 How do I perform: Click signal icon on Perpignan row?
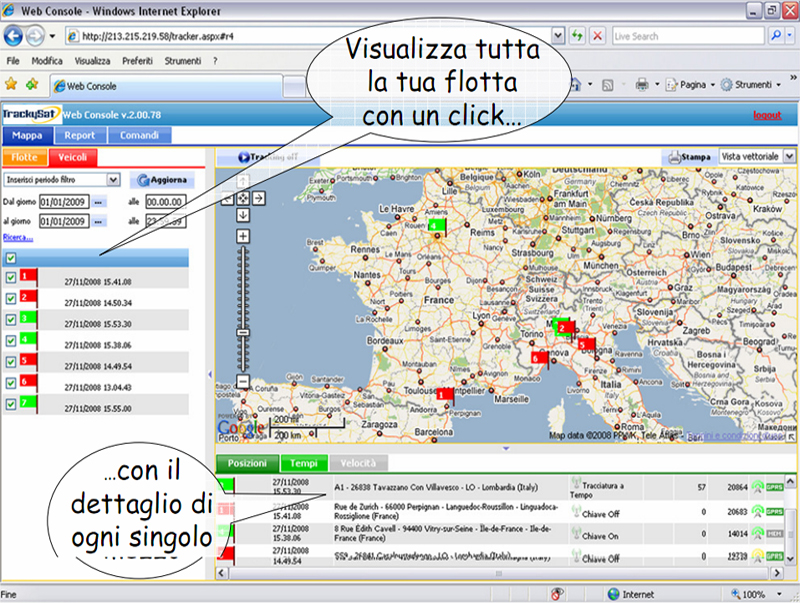point(758,511)
